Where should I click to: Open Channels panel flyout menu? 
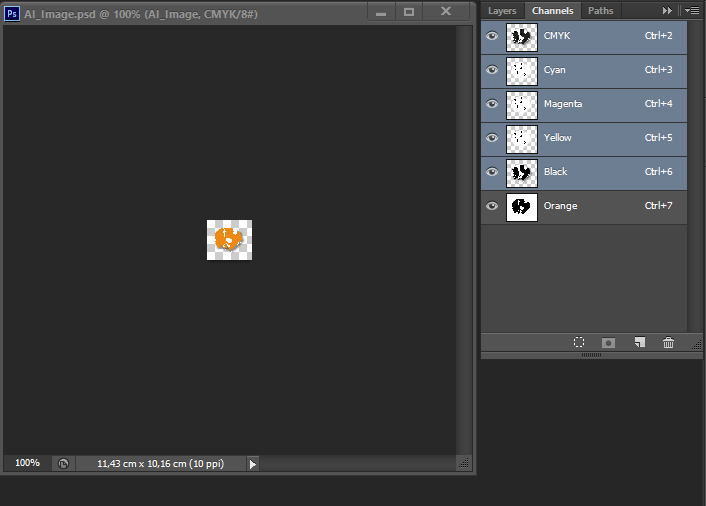[692, 10]
